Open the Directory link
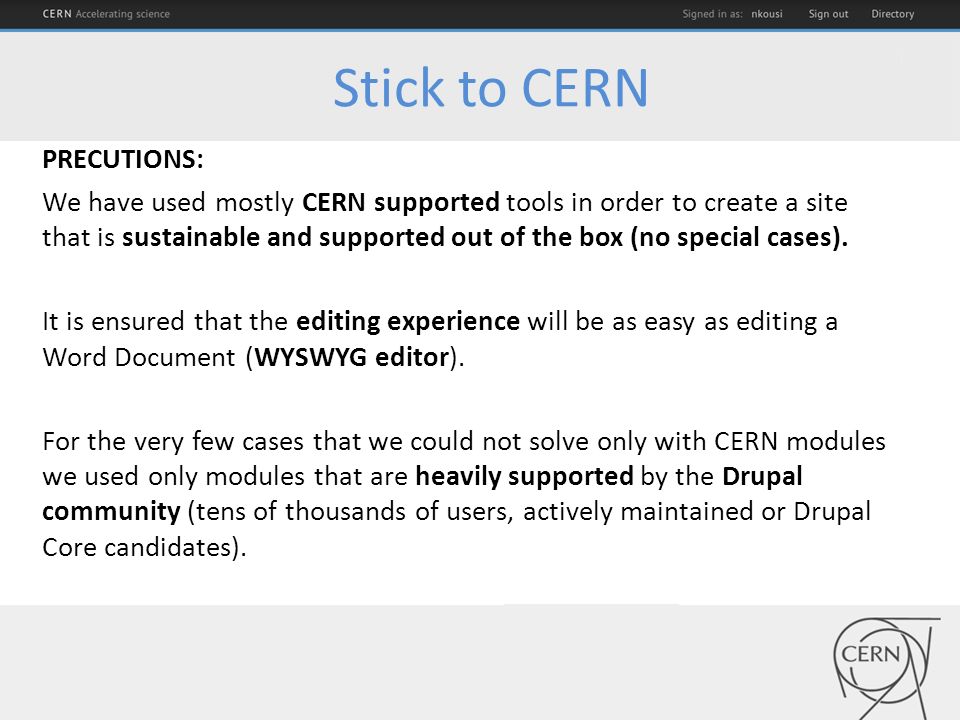The image size is (960, 720). 893,13
